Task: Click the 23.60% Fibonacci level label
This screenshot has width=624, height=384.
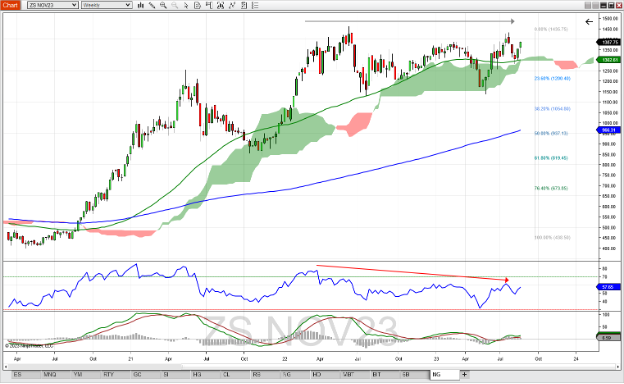Action: (x=552, y=78)
